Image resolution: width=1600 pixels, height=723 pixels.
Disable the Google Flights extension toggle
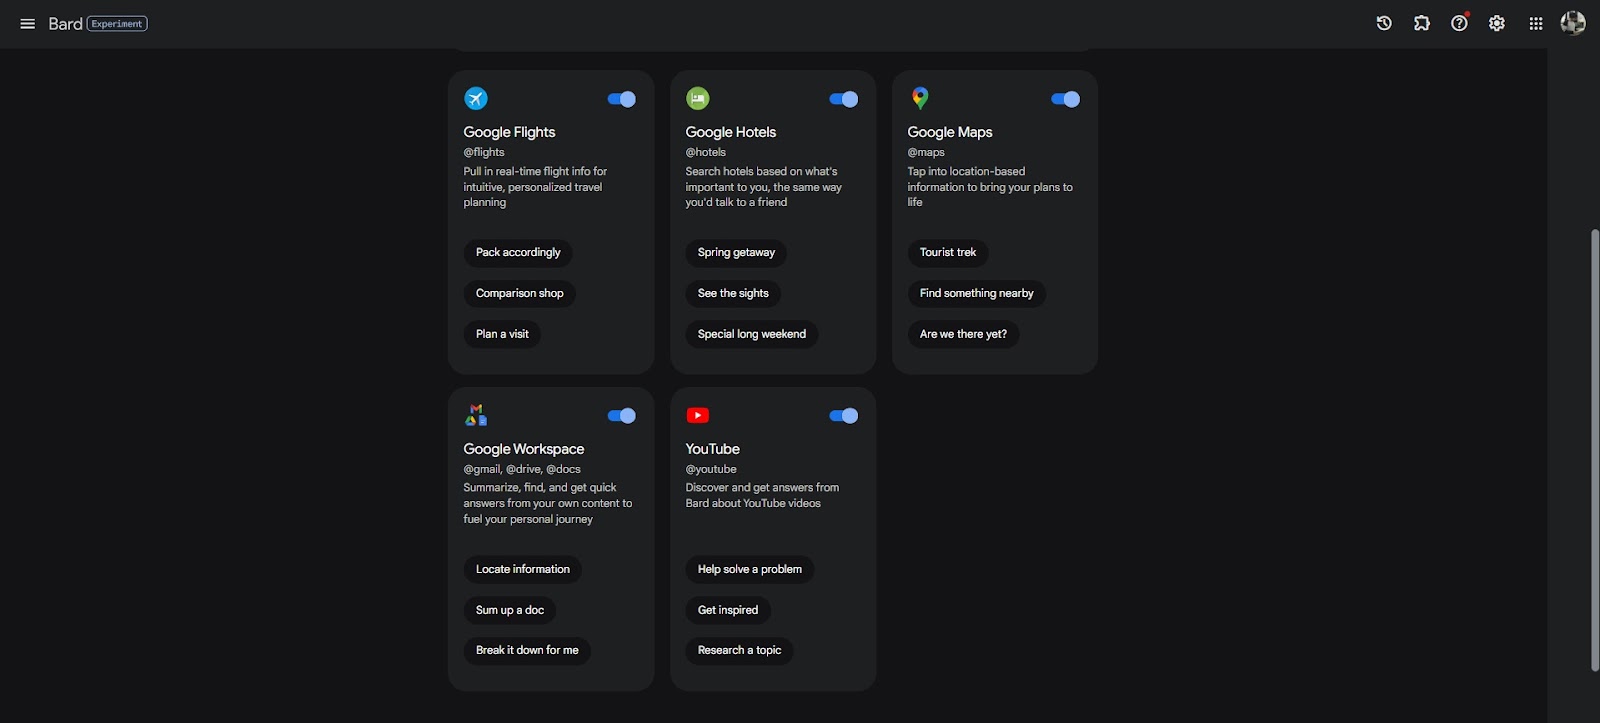(x=621, y=99)
